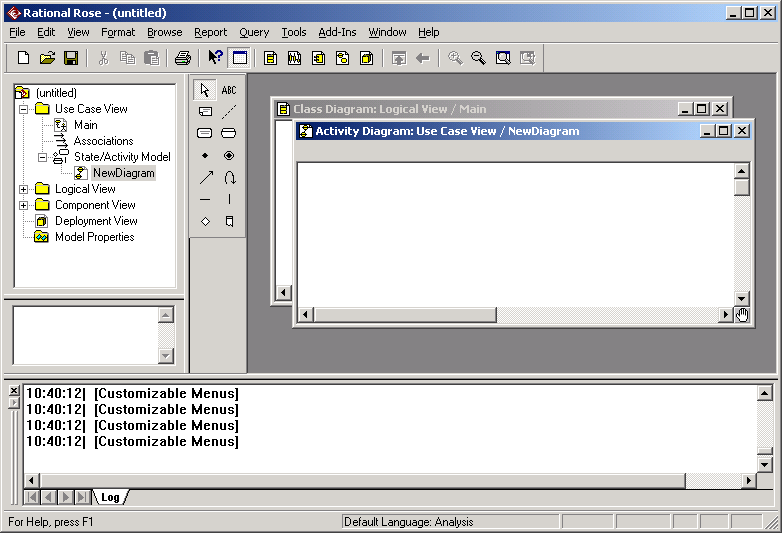
Task: Close the log pane with X button
Action: (14, 390)
